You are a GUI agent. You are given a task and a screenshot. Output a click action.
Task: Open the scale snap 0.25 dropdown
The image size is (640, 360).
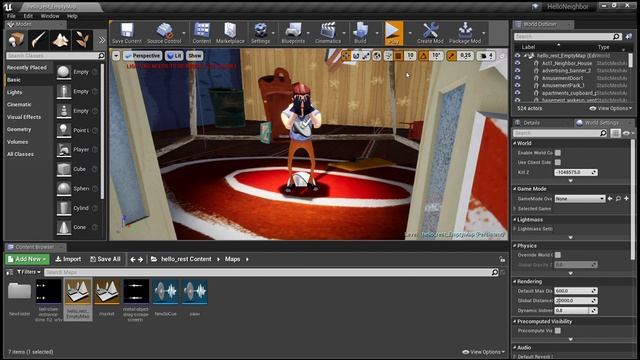pyautogui.click(x=465, y=56)
